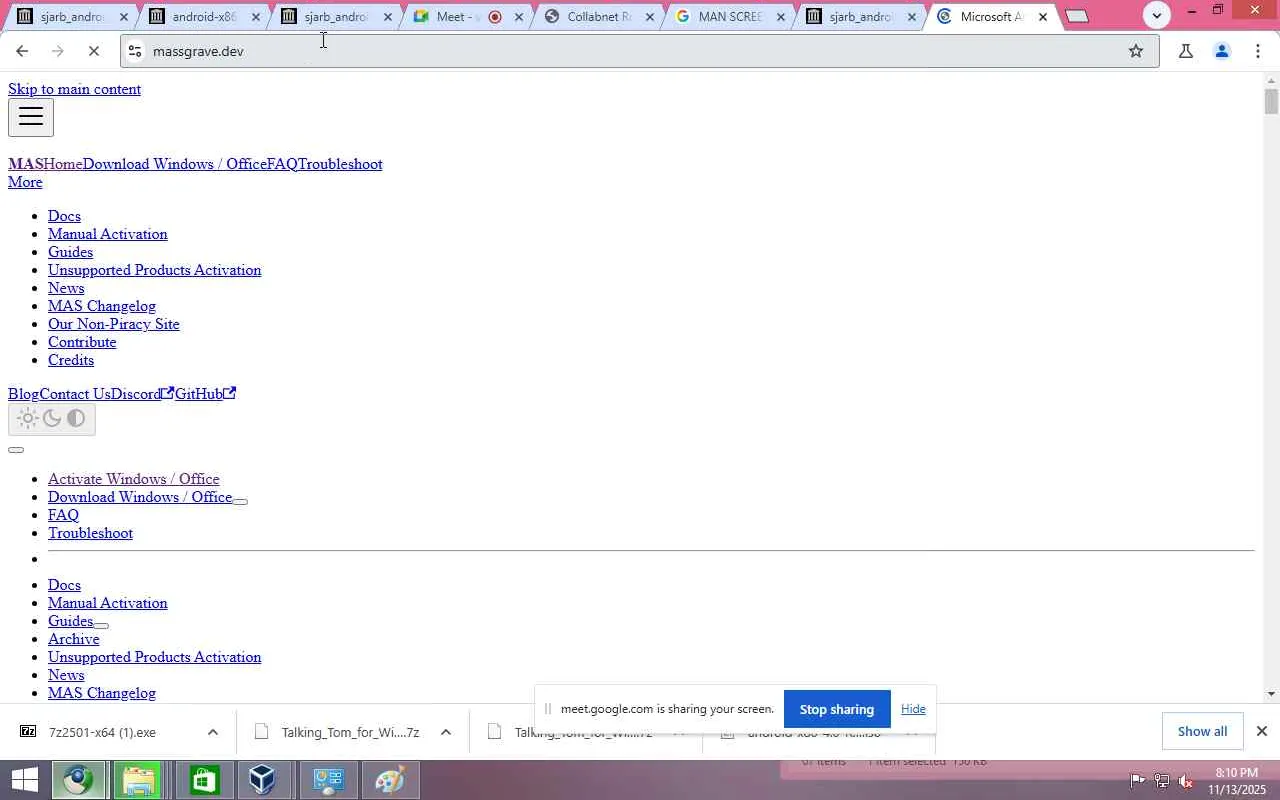1280x800 pixels.
Task: Open a new browser tab
Action: [x=1077, y=16]
